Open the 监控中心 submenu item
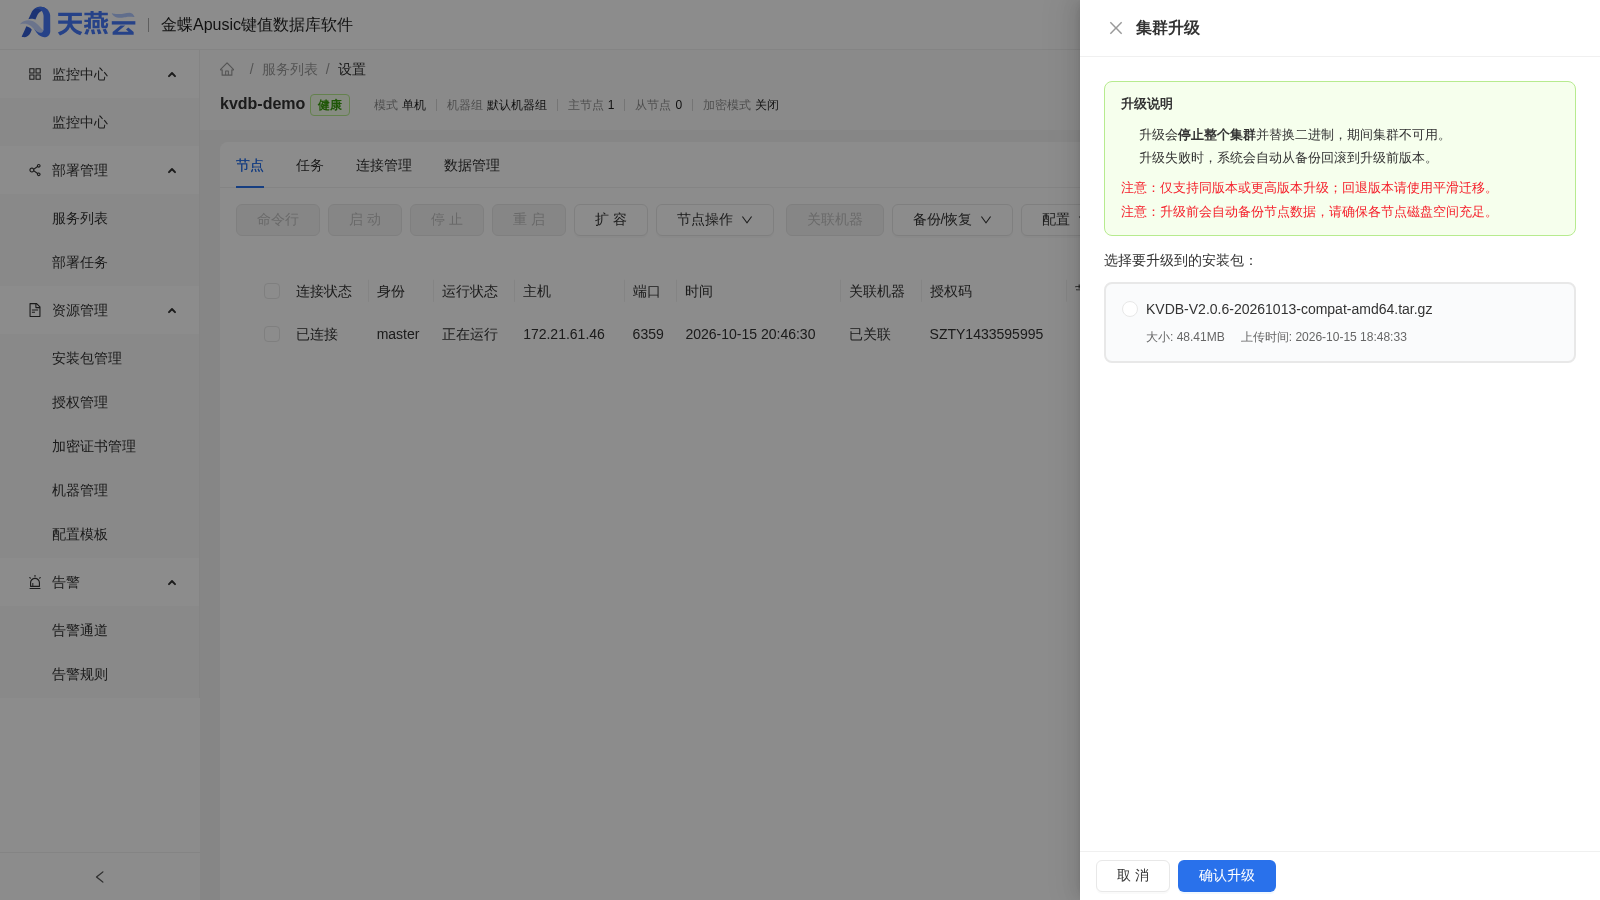This screenshot has width=1600, height=900. (x=80, y=122)
